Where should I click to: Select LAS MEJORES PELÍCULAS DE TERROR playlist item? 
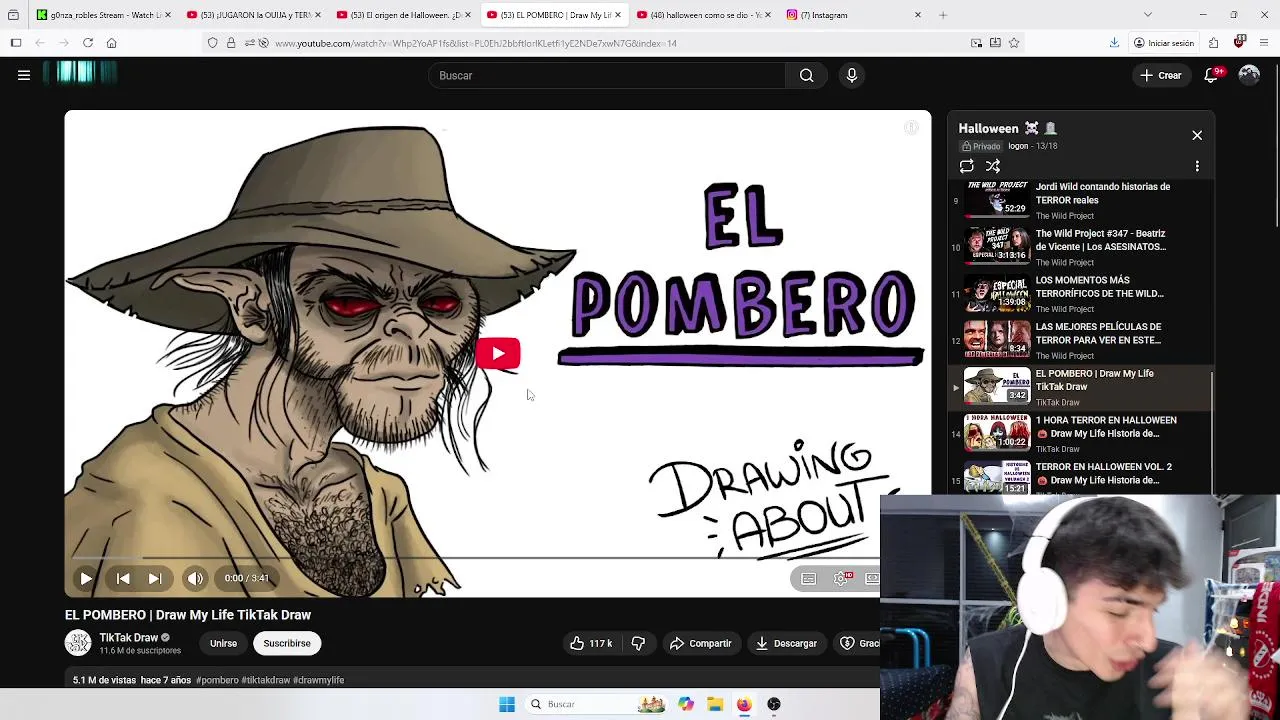1080,340
